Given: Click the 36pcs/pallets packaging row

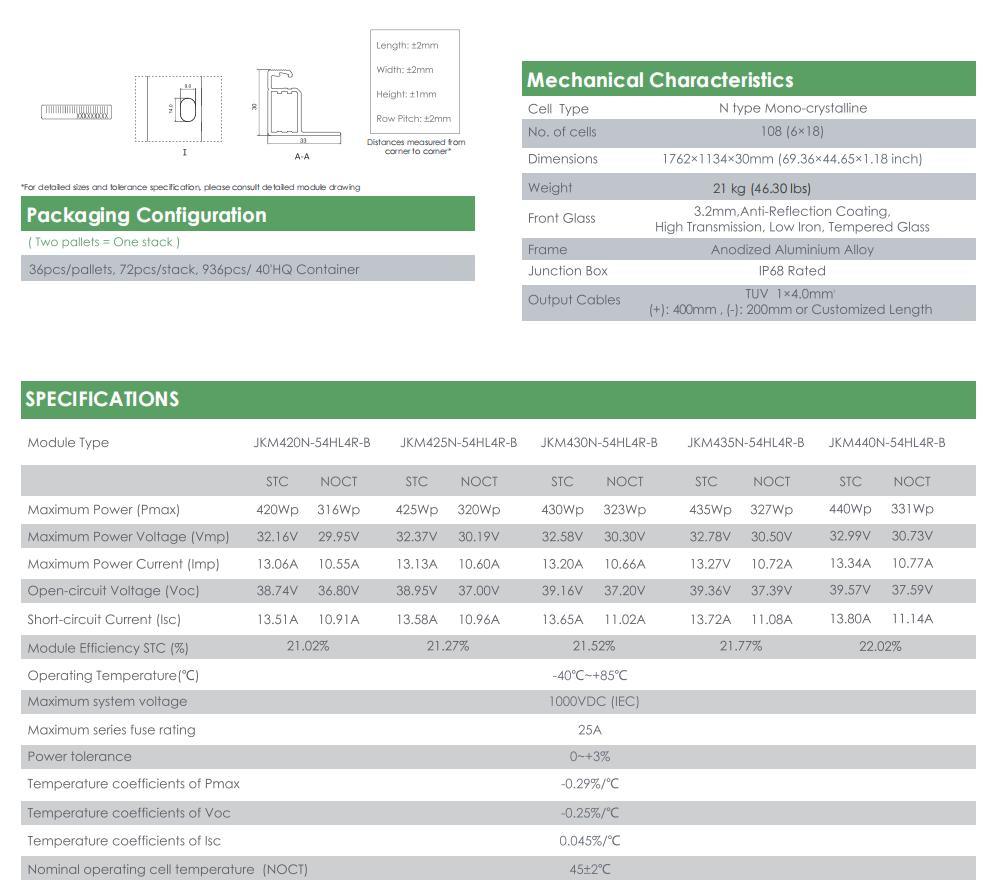Looking at the screenshot, I should pyautogui.click(x=194, y=269).
